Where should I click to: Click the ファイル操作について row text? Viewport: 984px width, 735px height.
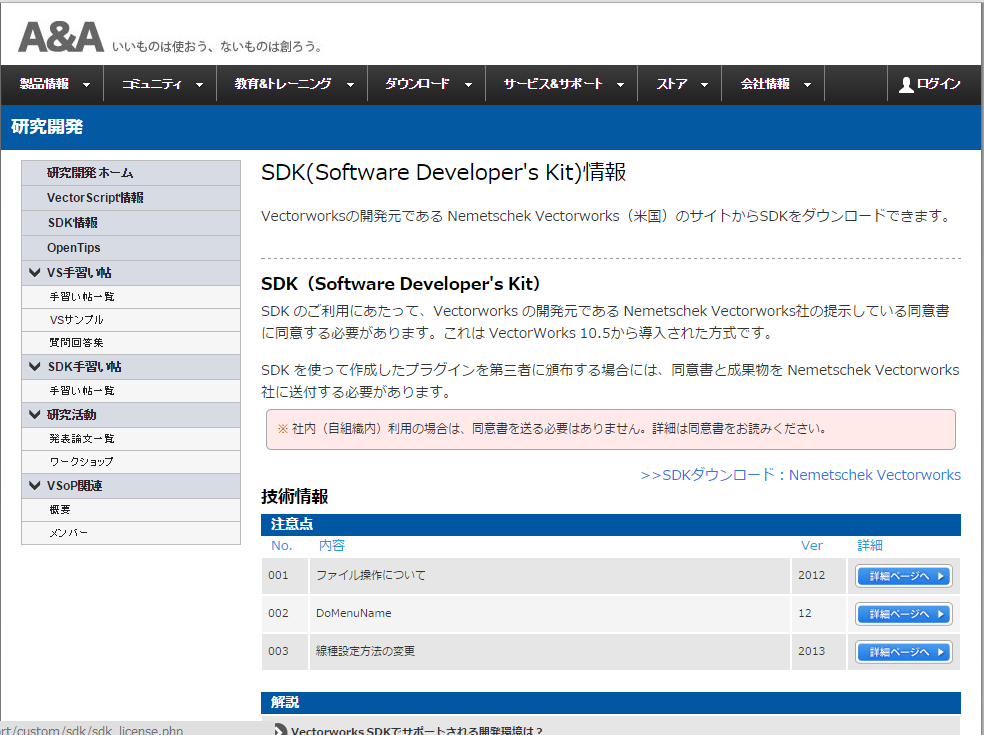(x=370, y=575)
